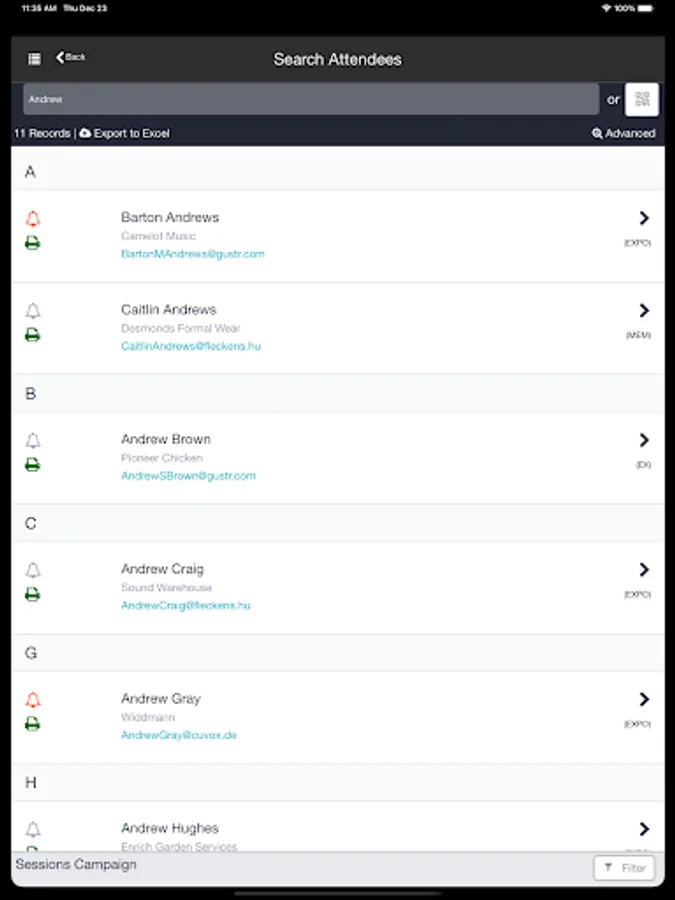
Task: Click the Advanced search magnifier icon
Action: tap(597, 133)
